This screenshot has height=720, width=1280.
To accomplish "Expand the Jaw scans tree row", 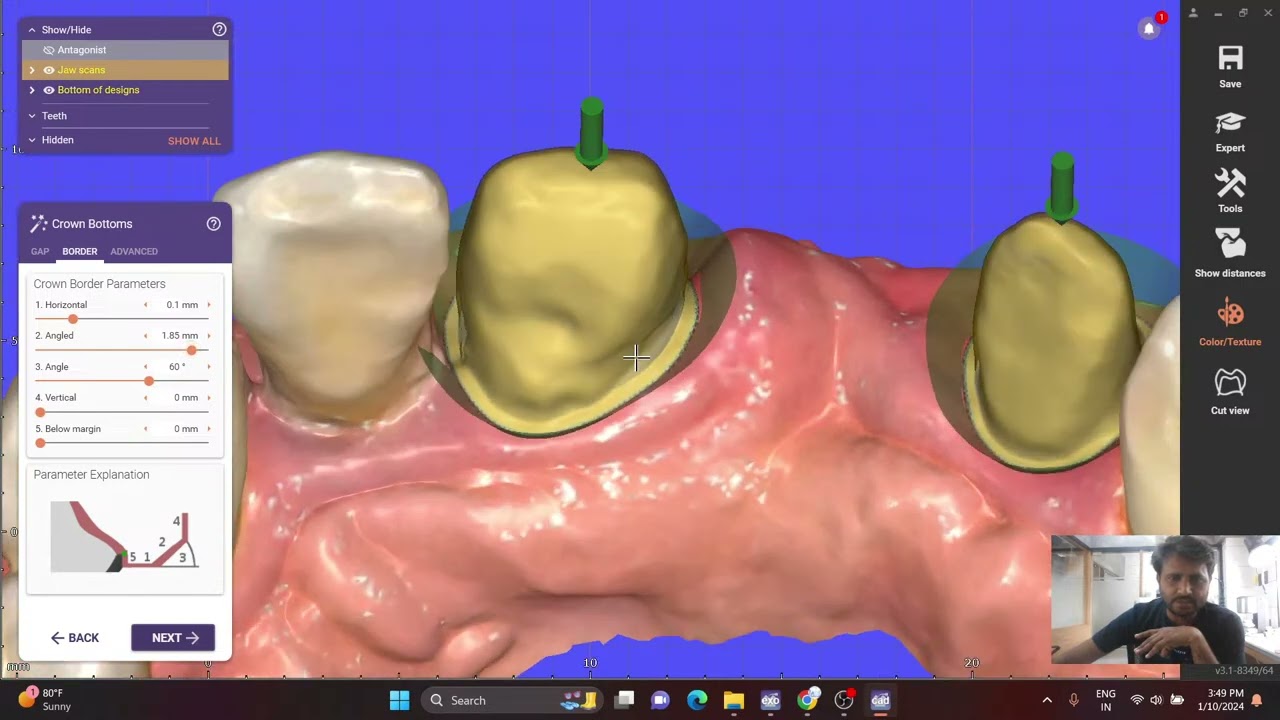I will click(32, 70).
